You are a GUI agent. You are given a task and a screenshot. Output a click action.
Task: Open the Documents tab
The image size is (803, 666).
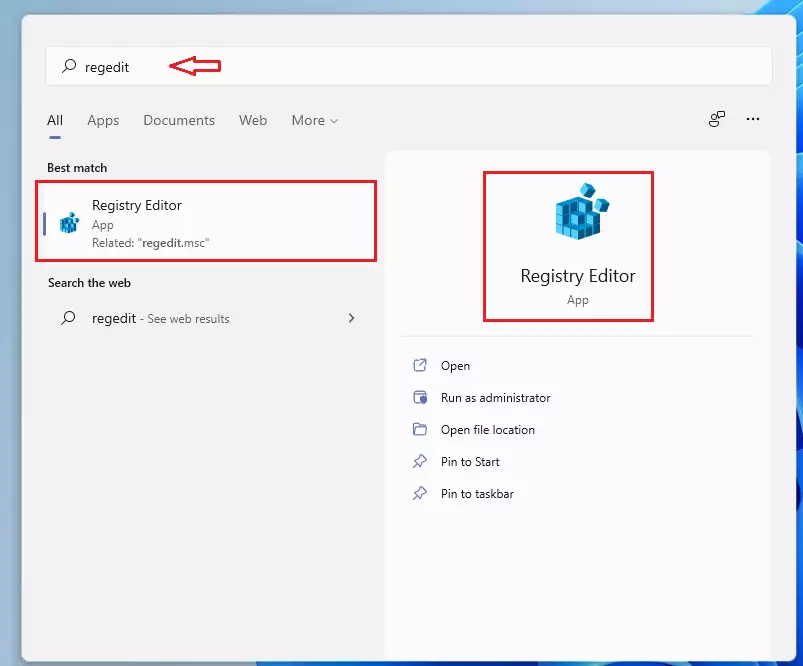tap(179, 120)
